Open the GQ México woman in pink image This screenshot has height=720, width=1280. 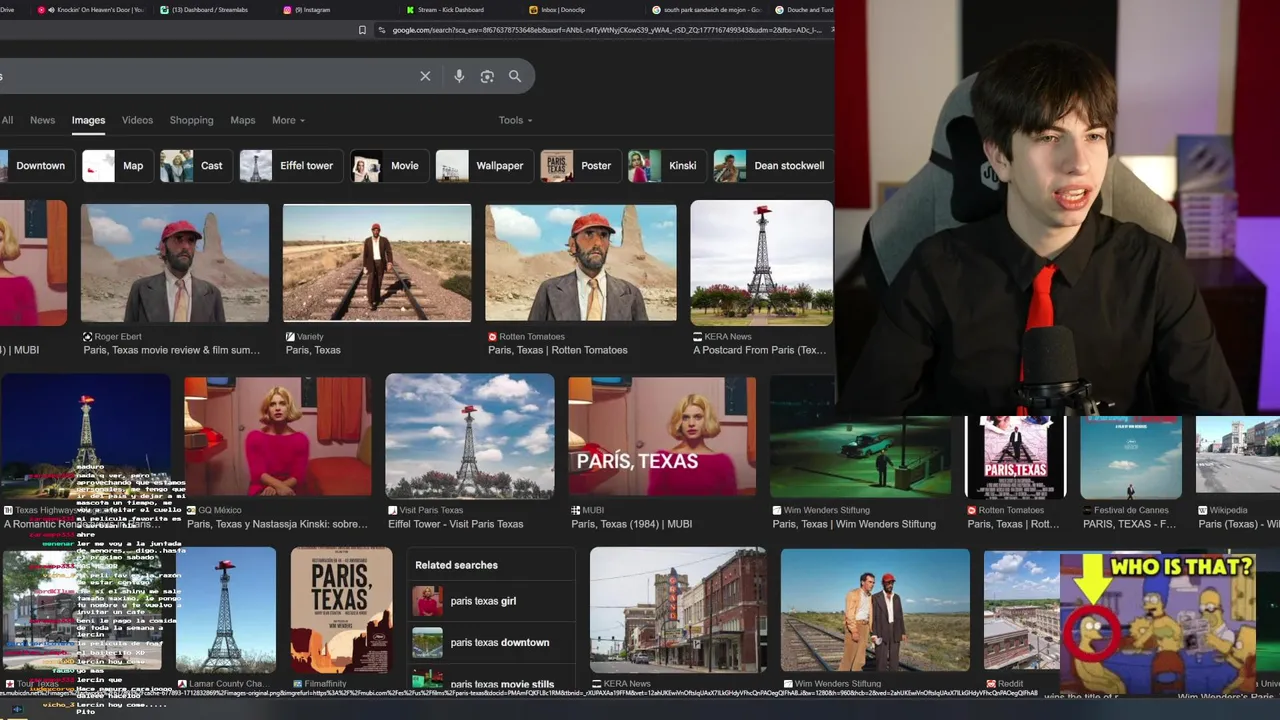tap(278, 436)
